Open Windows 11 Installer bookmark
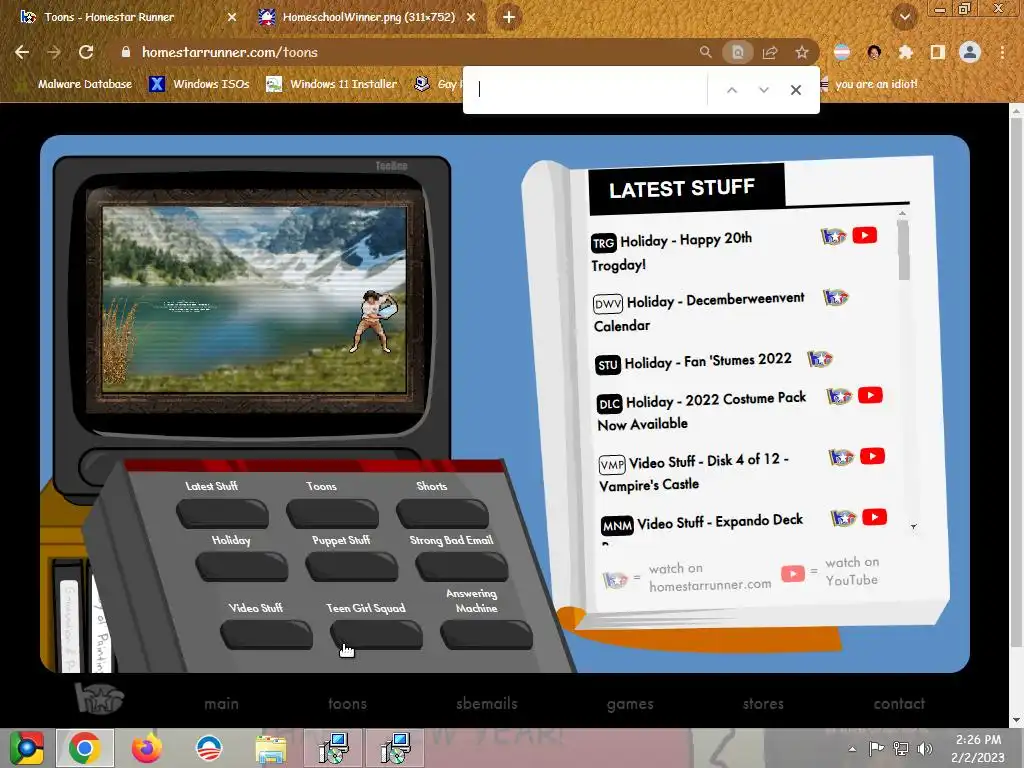The height and width of the screenshot is (768, 1024). point(332,84)
